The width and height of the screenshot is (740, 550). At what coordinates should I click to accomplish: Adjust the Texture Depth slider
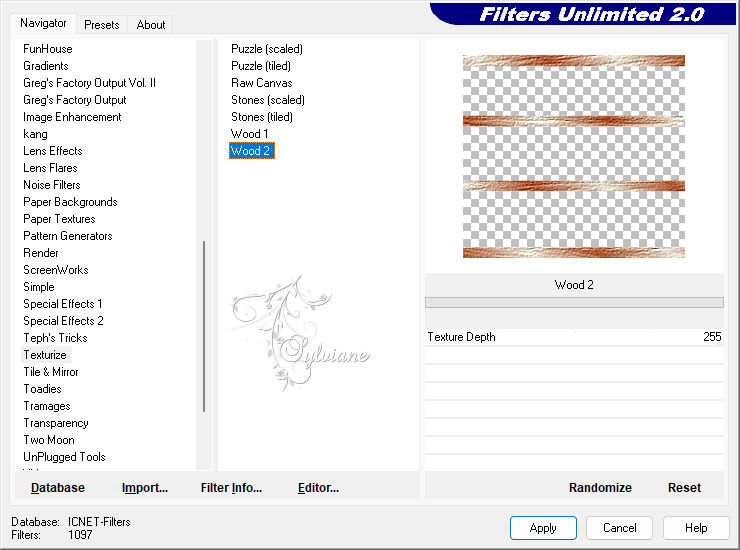tap(574, 337)
